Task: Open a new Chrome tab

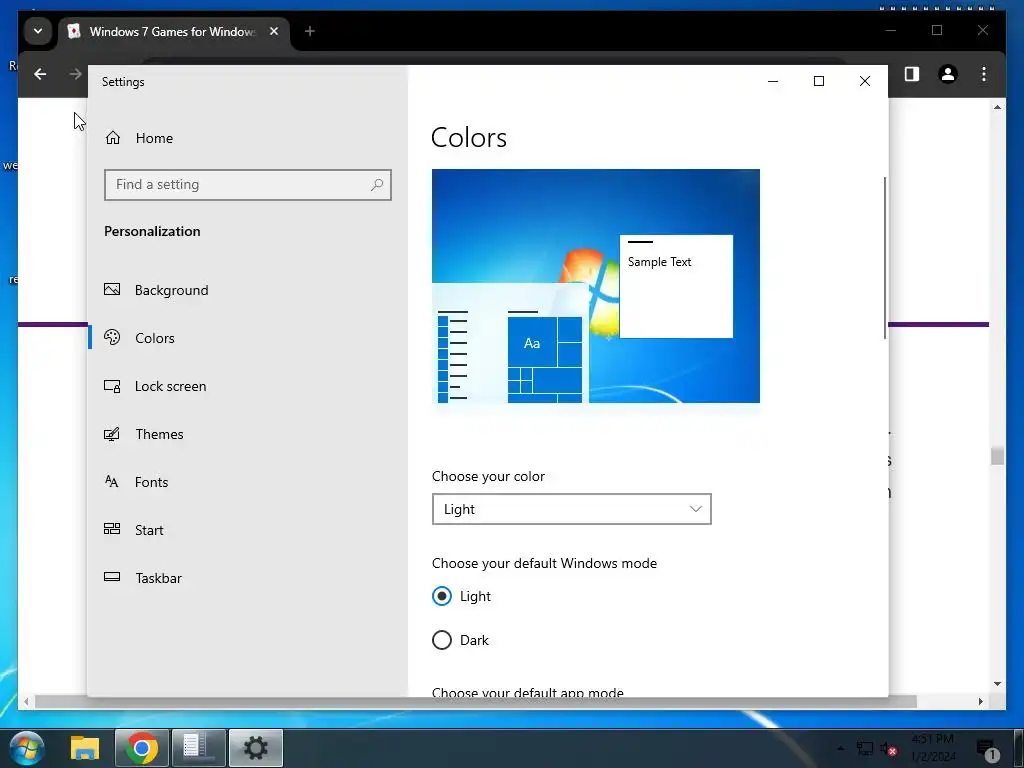Action: click(x=310, y=31)
